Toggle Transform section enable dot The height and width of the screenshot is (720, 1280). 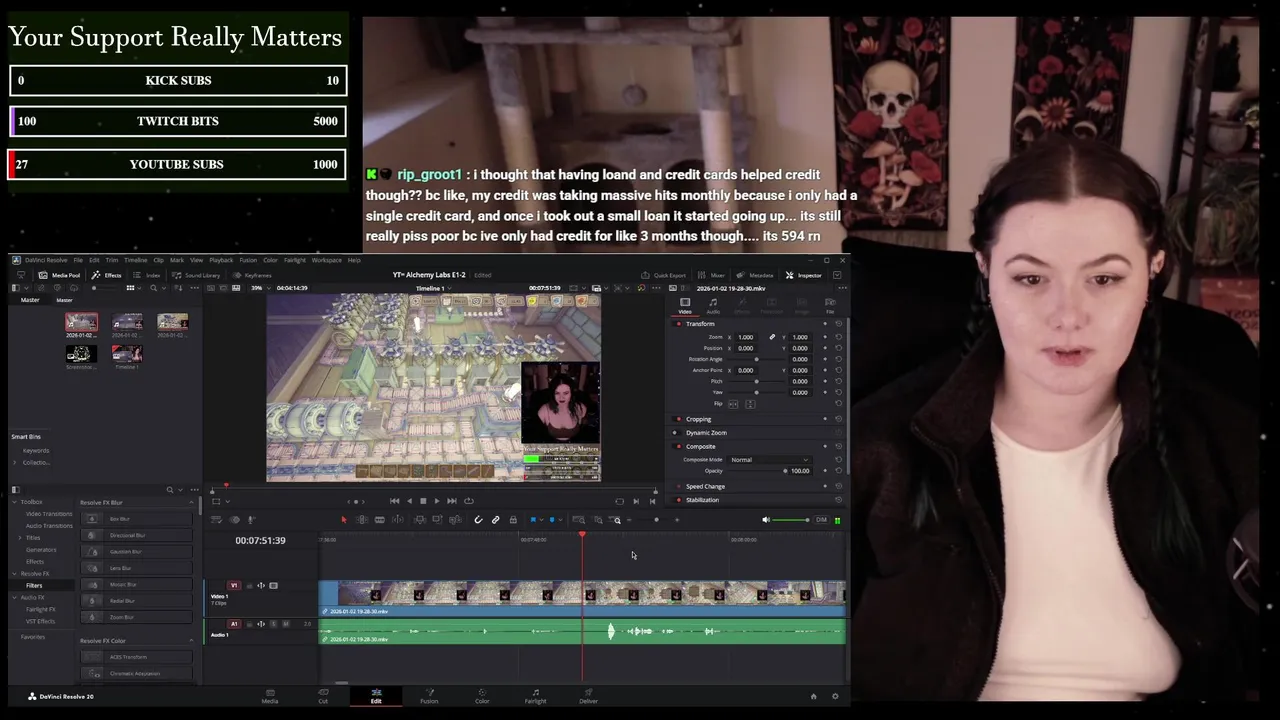click(x=679, y=324)
